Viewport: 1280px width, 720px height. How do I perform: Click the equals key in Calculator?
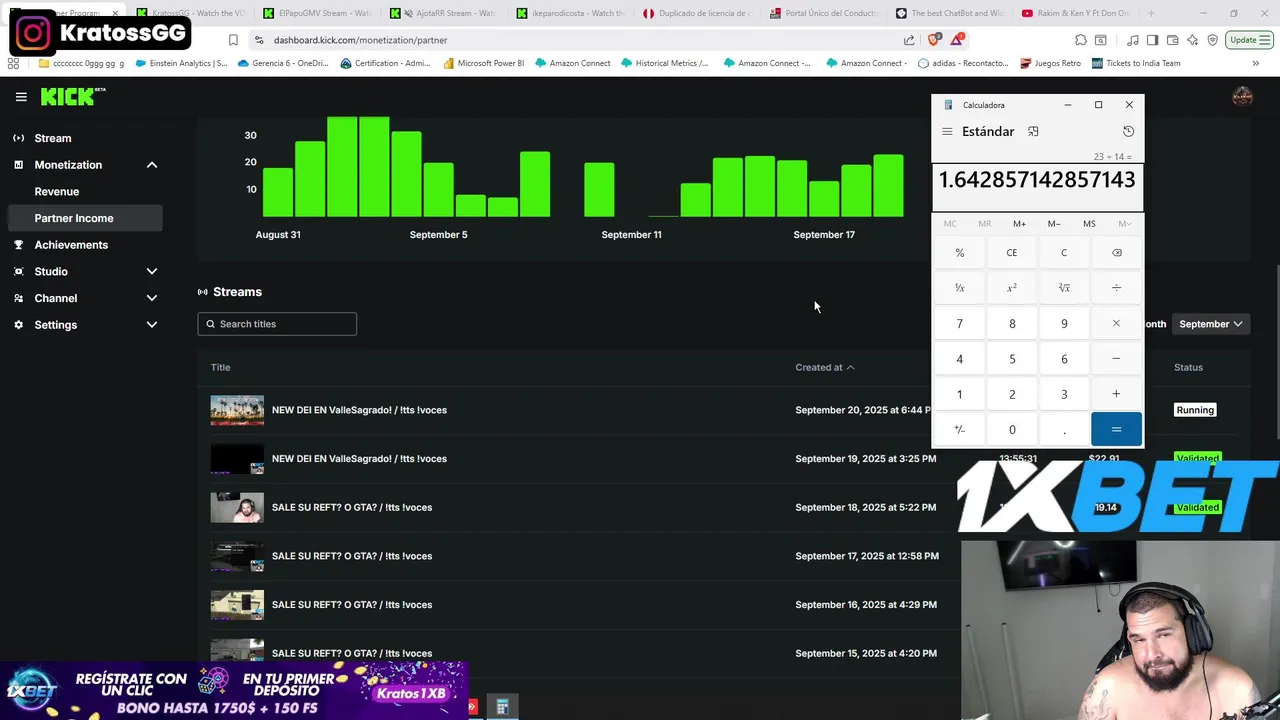click(x=1116, y=430)
